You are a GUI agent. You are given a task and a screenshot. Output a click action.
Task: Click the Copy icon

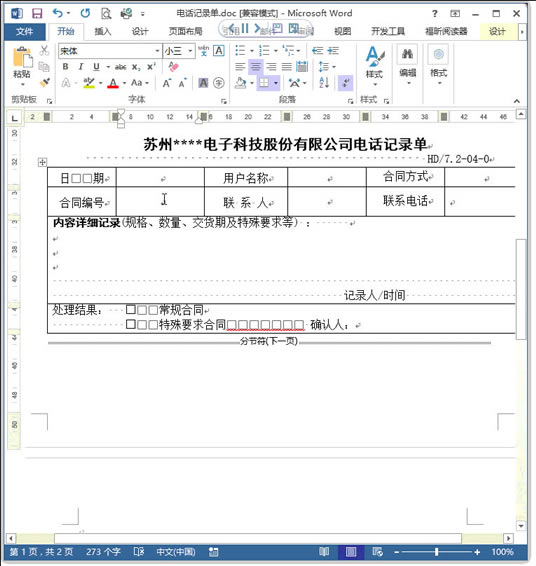click(x=44, y=66)
